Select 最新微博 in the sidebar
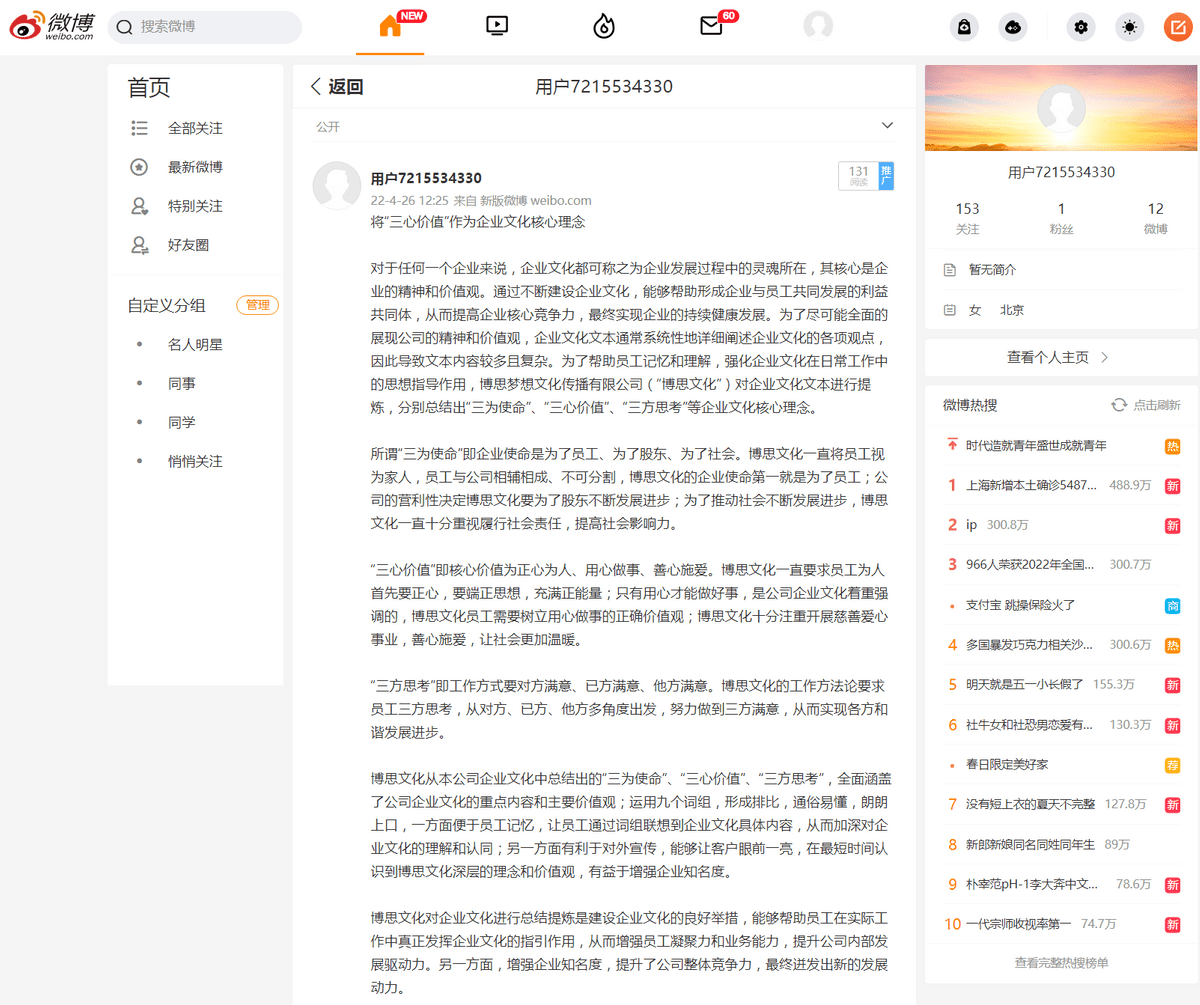 click(x=195, y=167)
